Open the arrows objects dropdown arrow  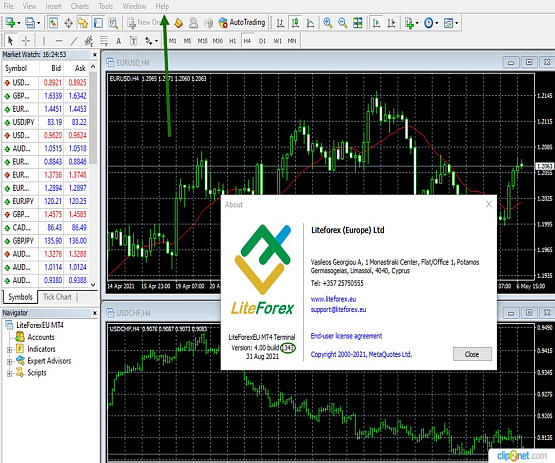[156, 41]
